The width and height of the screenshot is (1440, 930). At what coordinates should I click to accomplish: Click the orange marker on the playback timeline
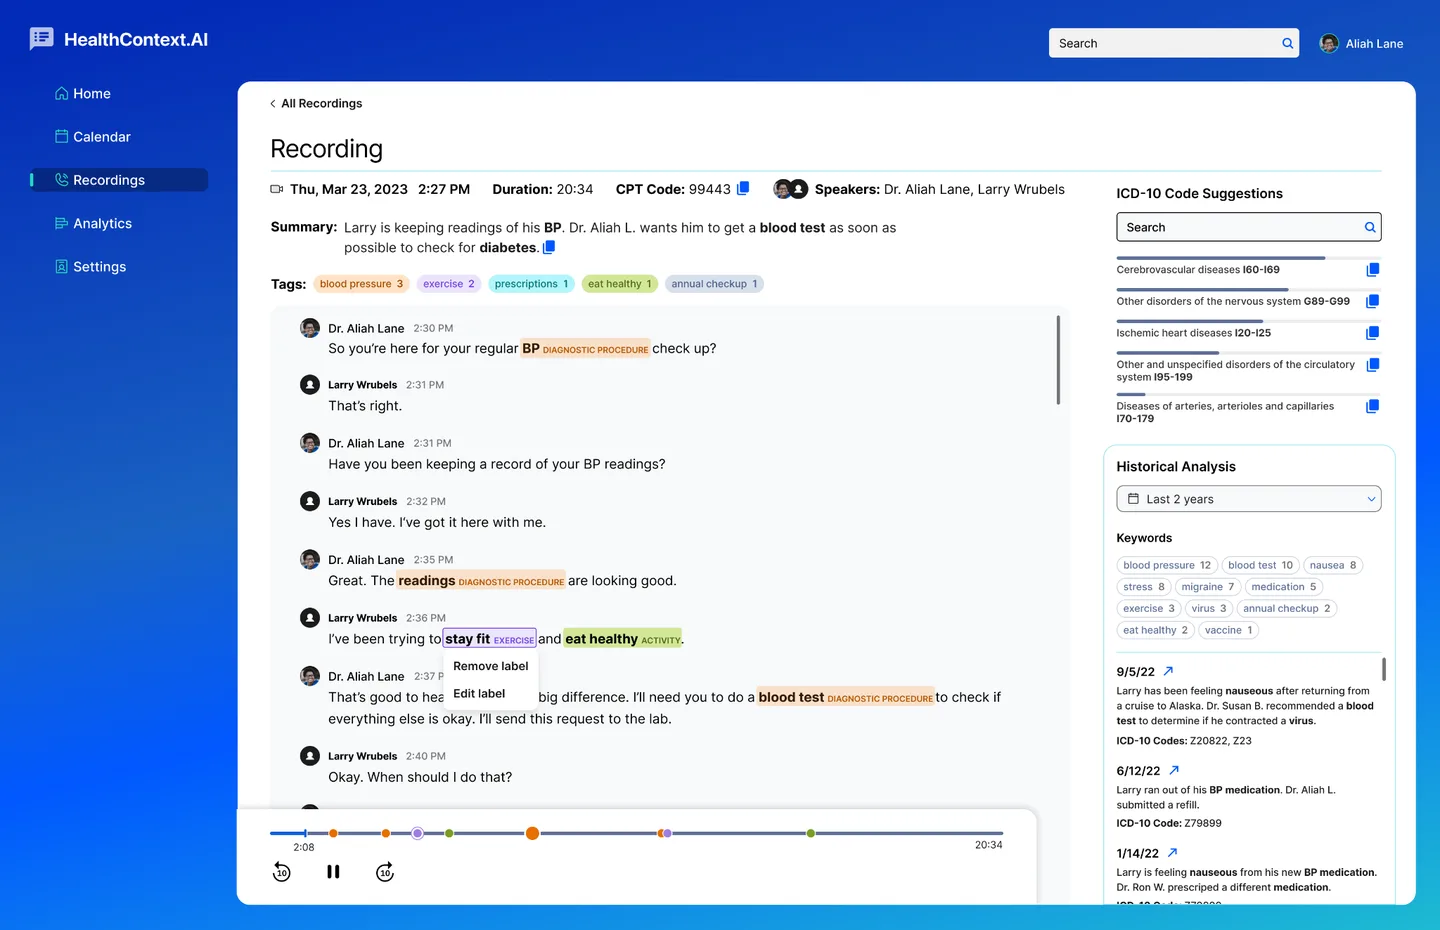pos(532,832)
